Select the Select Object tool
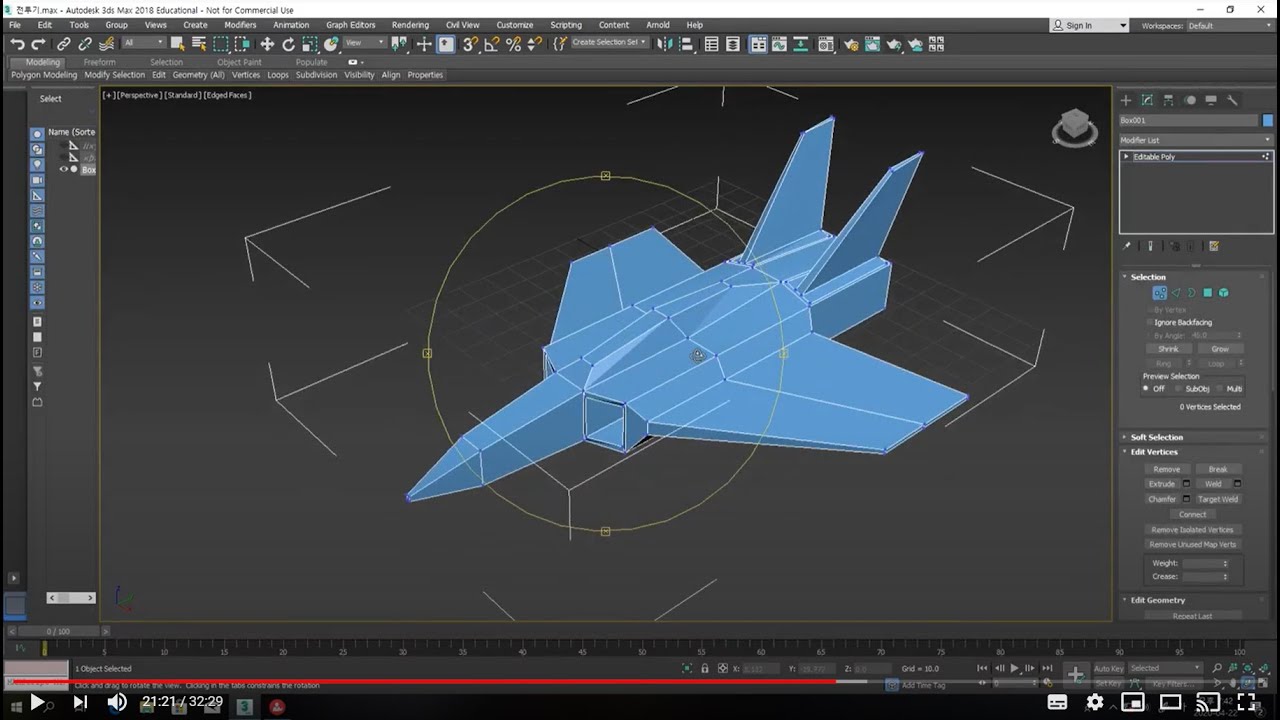1280x720 pixels. tap(178, 44)
